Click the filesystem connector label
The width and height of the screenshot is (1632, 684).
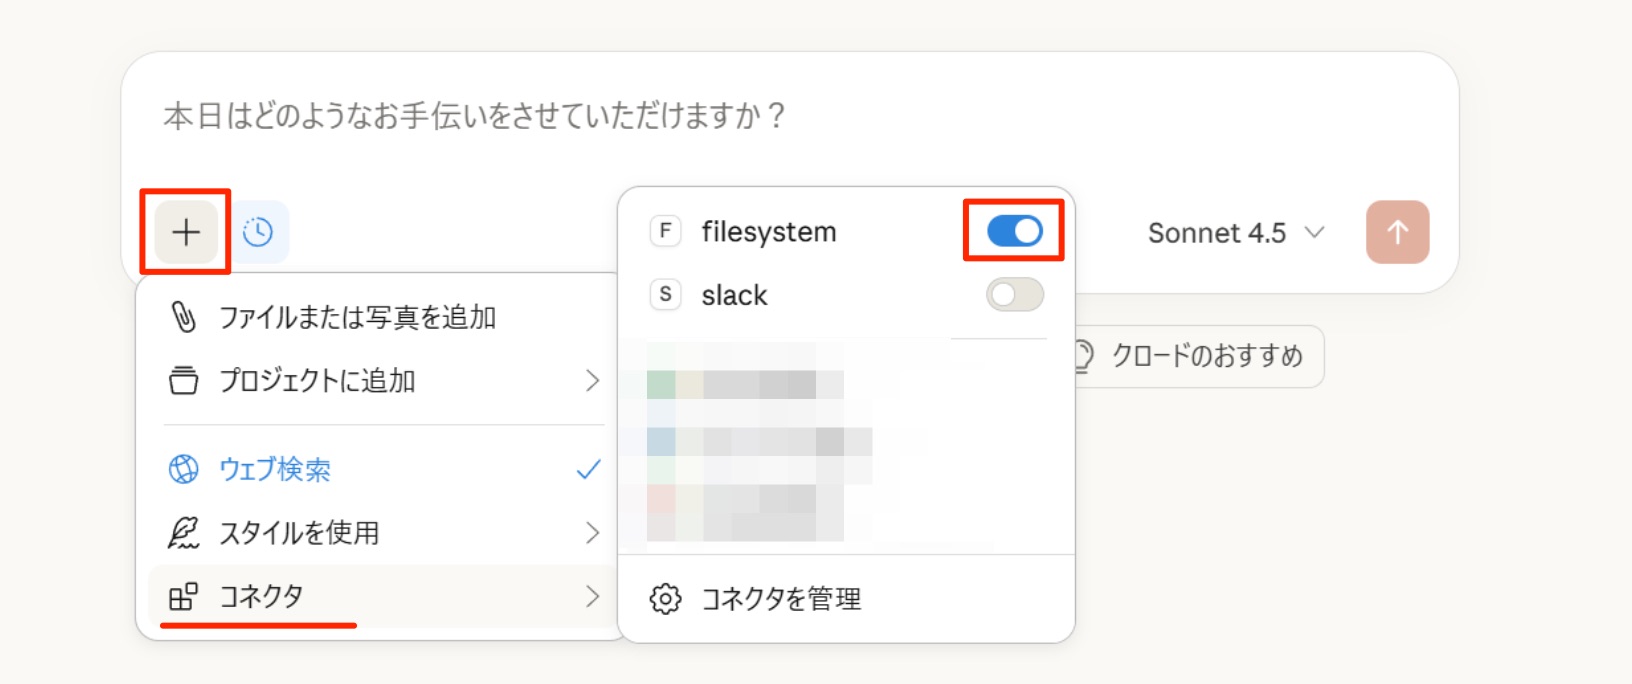[768, 232]
